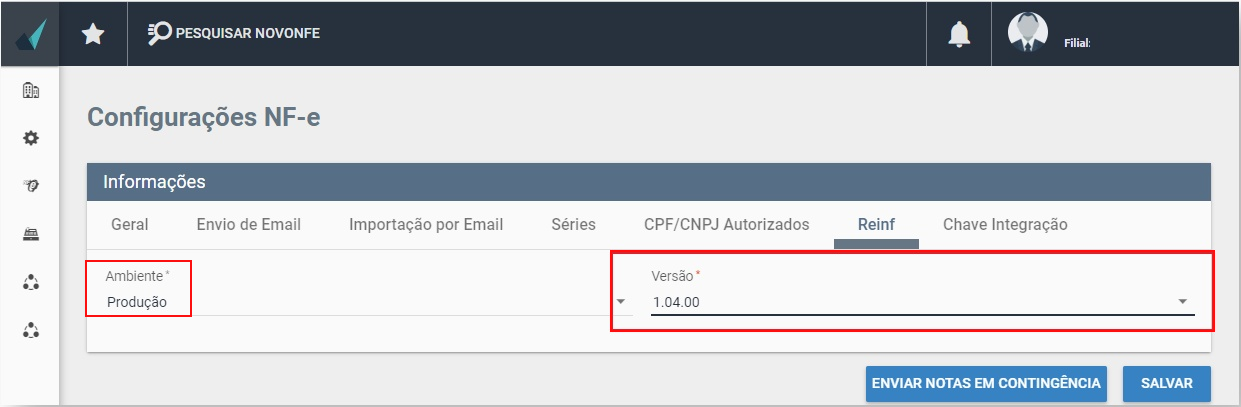Open the Importação por Email tab

[426, 224]
